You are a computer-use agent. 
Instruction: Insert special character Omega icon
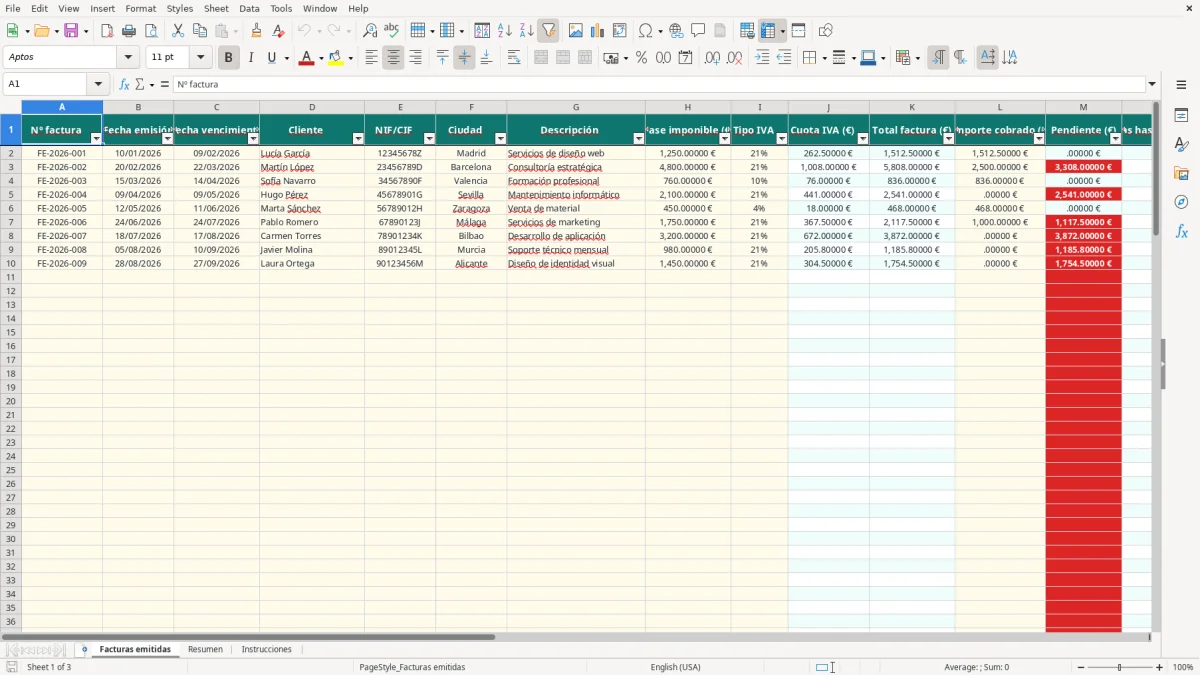coord(646,31)
